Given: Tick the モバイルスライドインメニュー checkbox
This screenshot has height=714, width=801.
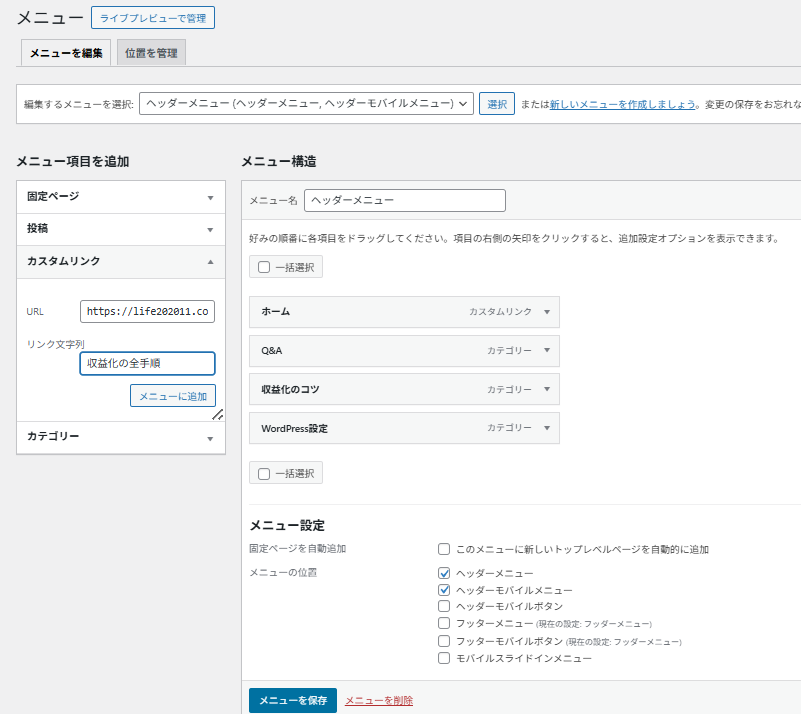Looking at the screenshot, I should click(x=444, y=658).
